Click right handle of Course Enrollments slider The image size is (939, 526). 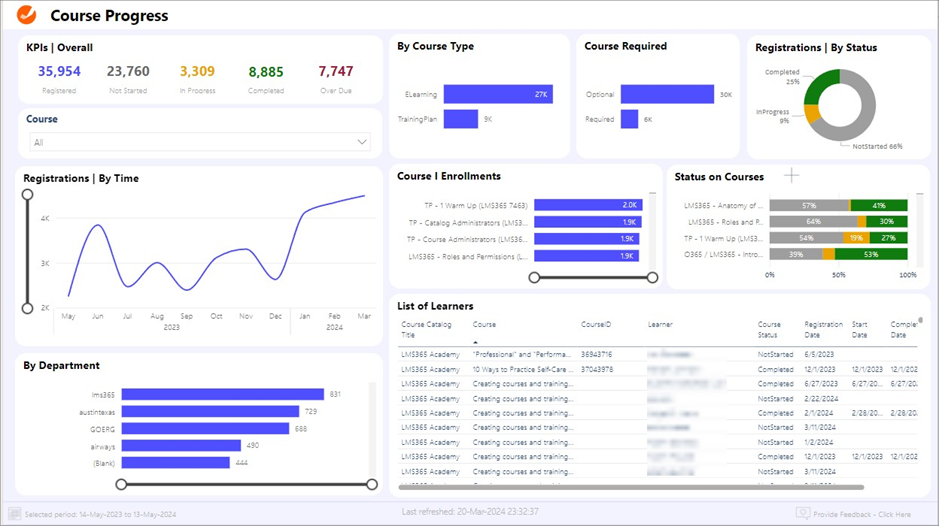[x=653, y=277]
